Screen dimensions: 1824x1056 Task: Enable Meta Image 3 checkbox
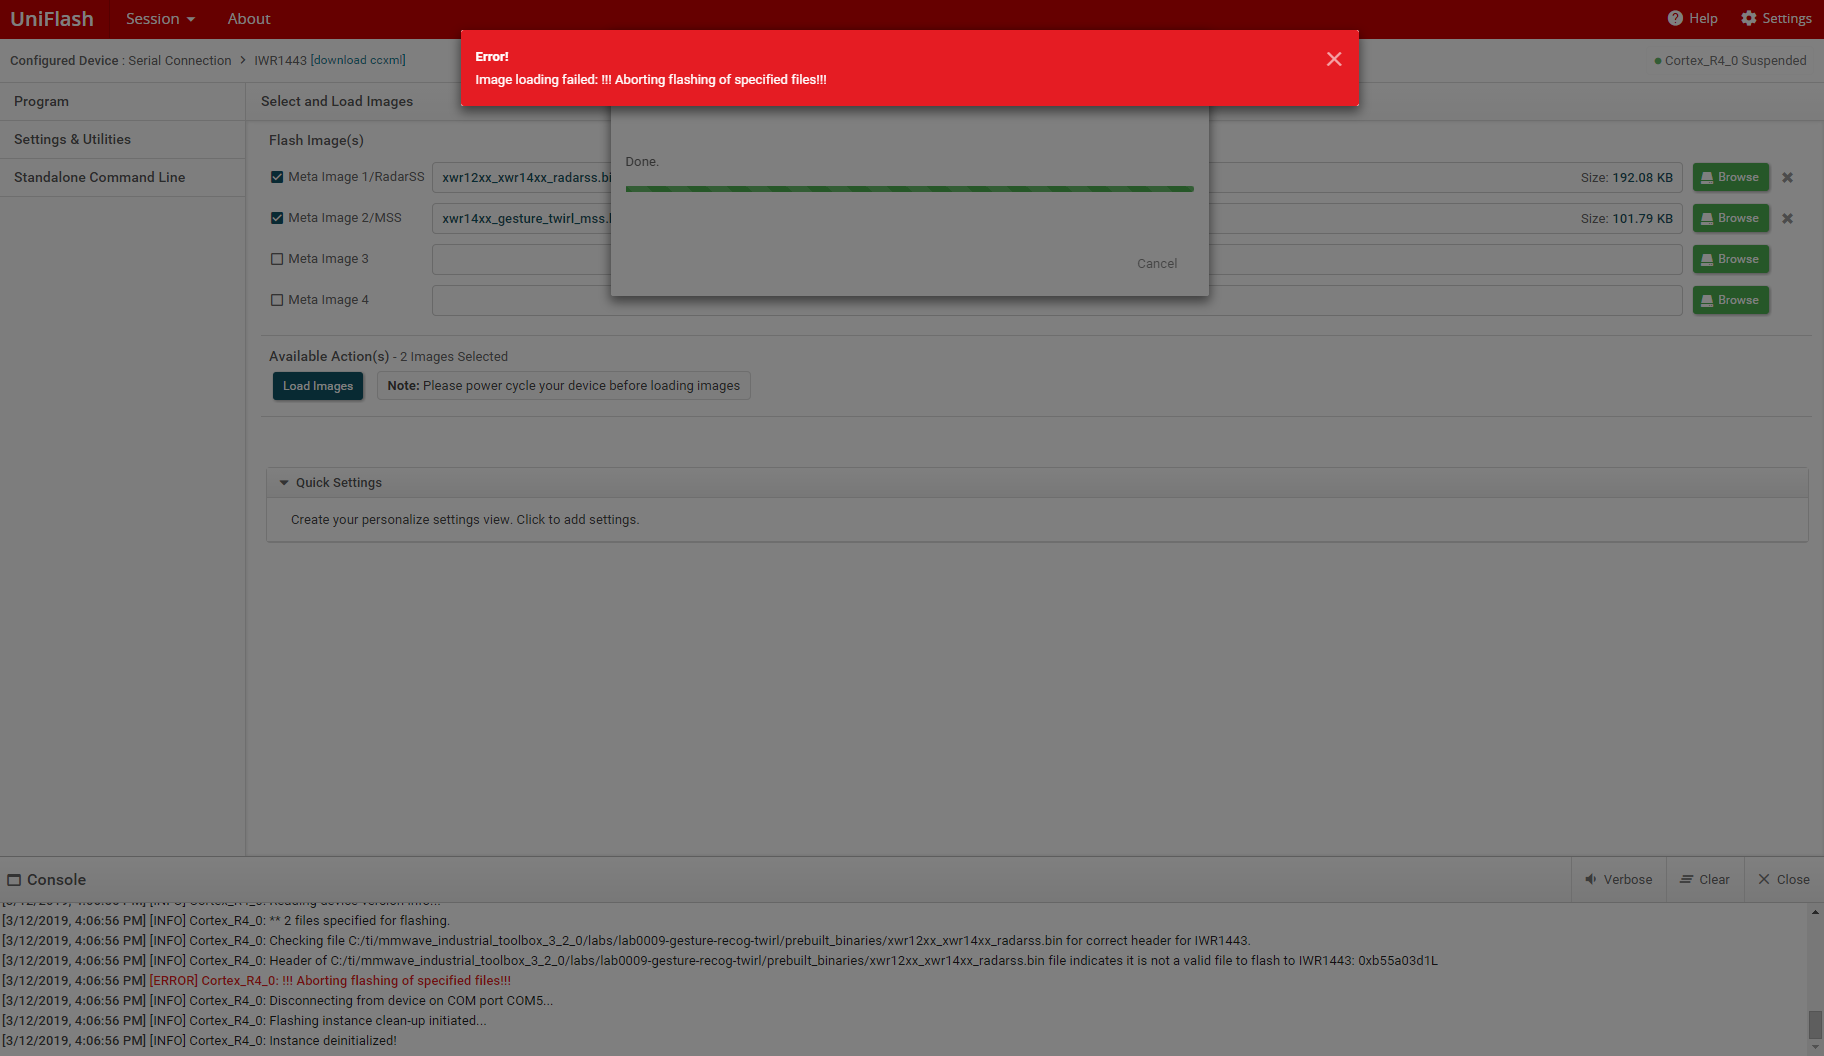[x=277, y=259]
